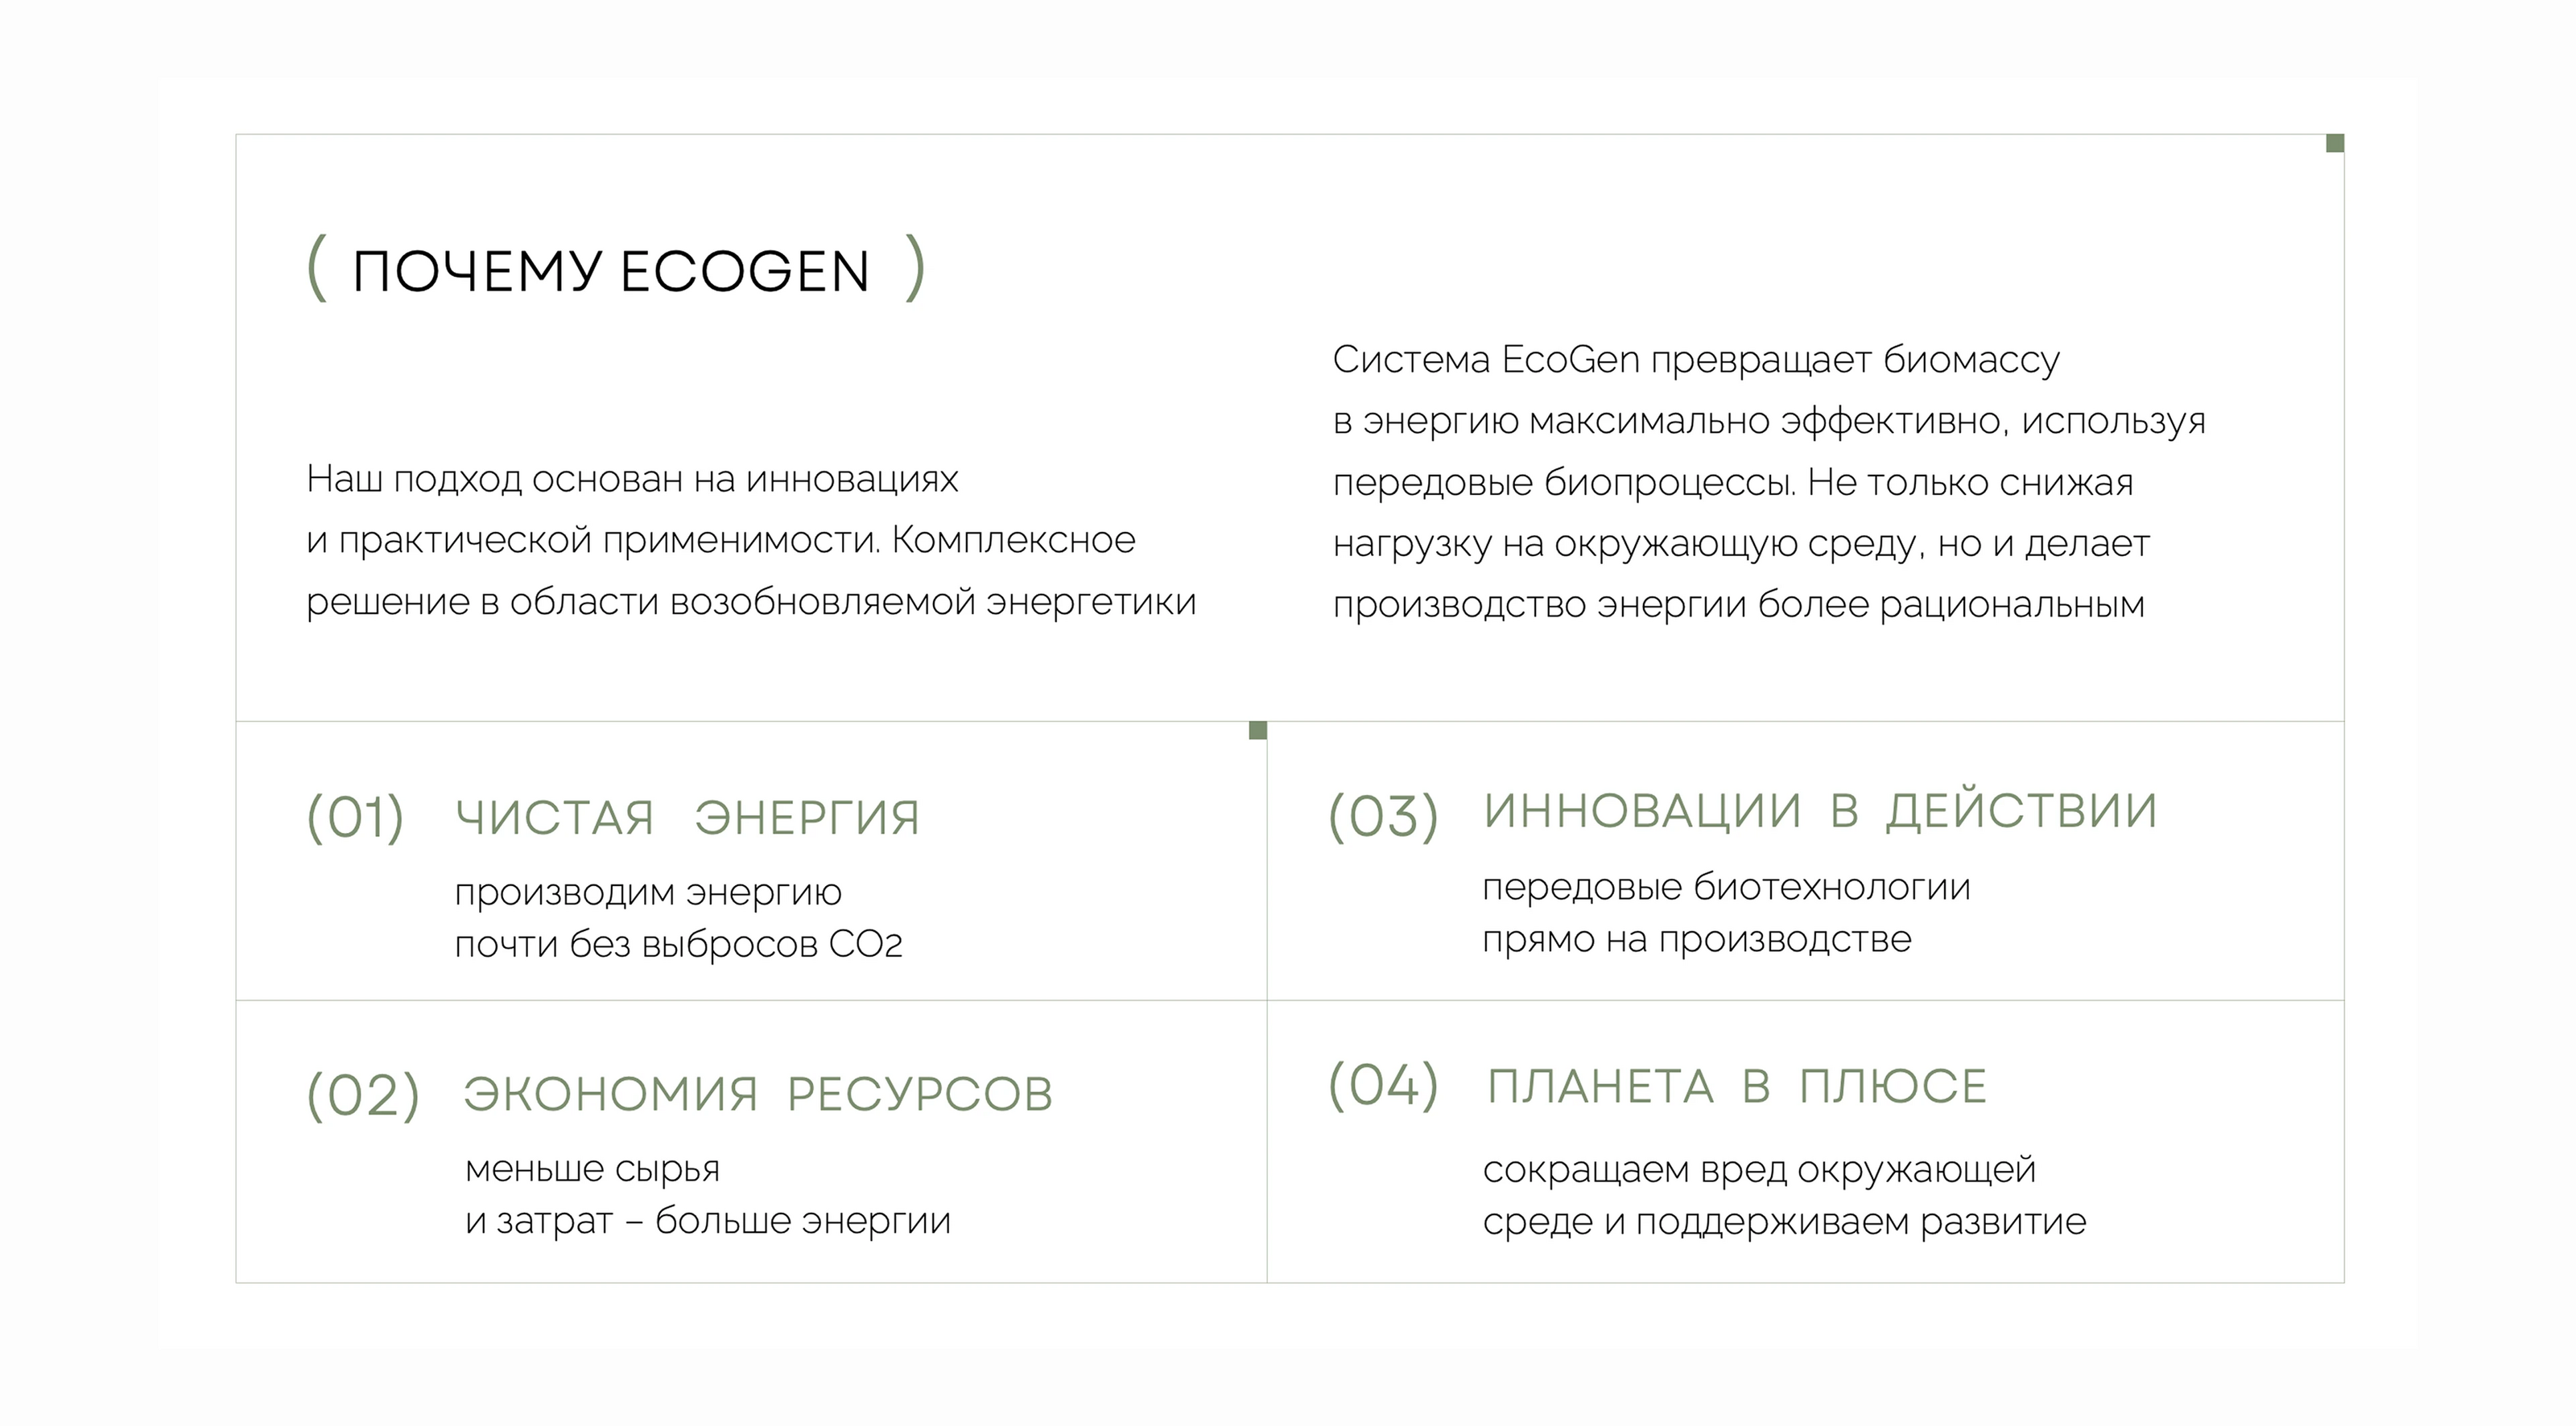This screenshot has height=1426, width=2576.
Task: Click the передовые биотехнологии description text
Action: point(1726,912)
